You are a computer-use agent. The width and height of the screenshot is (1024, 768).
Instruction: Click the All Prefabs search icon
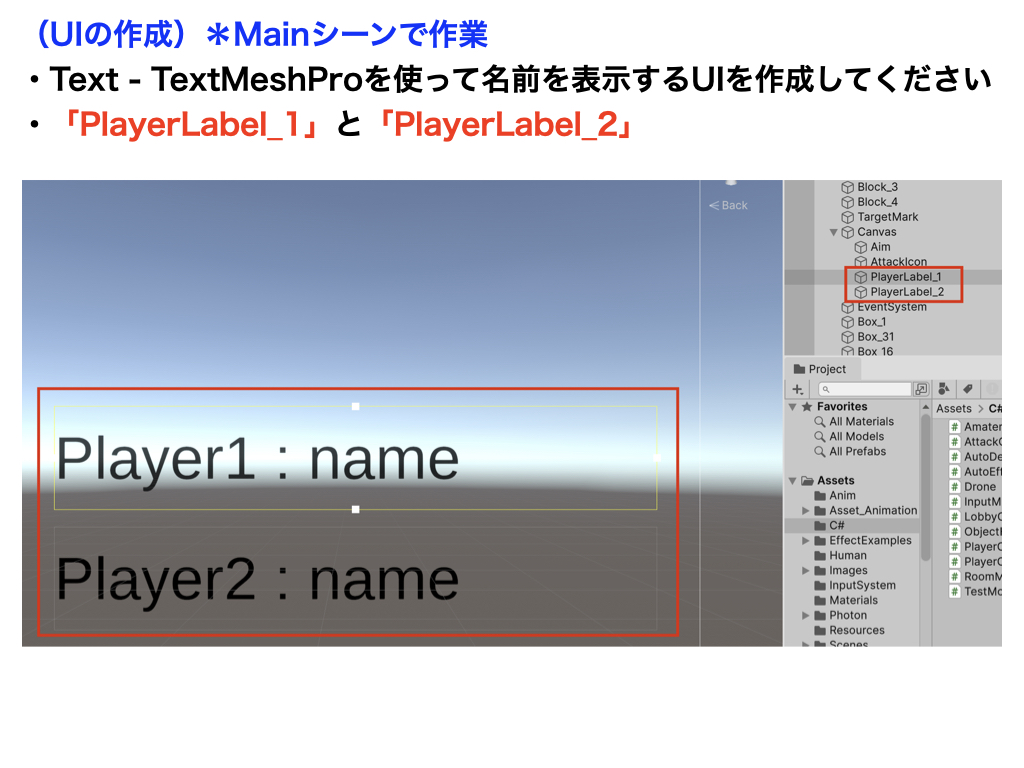point(820,452)
